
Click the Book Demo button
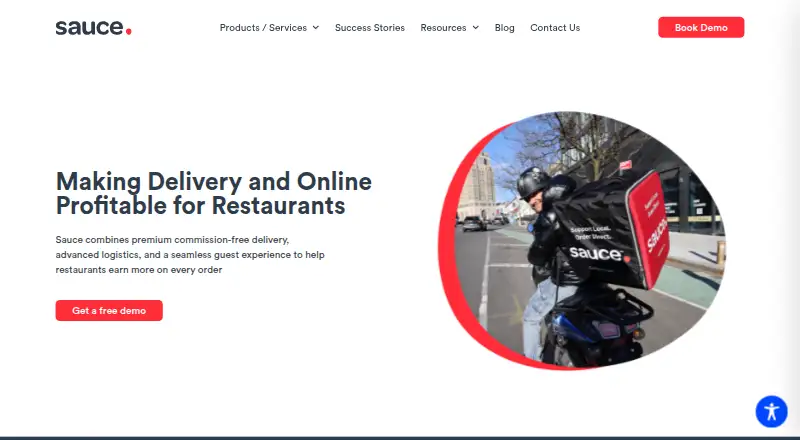coord(701,28)
